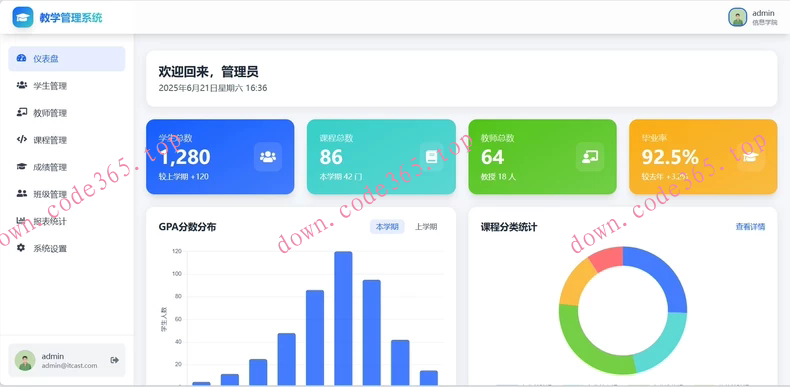
Task: Open 教师管理 in the sidebar
Action: pyautogui.click(x=67, y=113)
